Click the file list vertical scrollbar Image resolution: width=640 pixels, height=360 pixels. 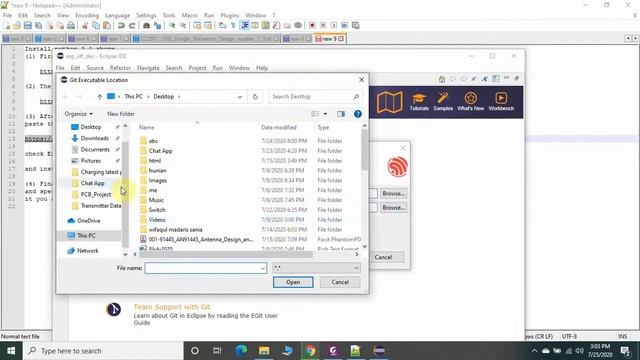click(x=364, y=150)
